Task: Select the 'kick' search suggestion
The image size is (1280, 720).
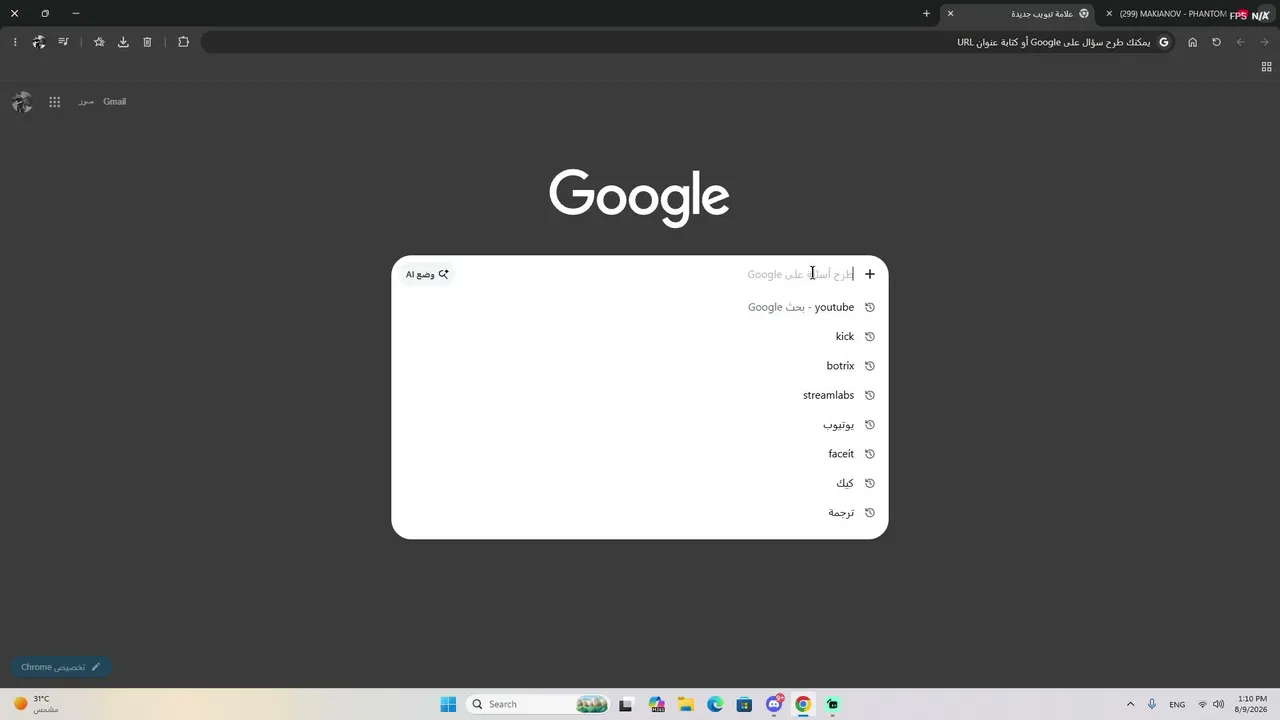Action: (x=640, y=337)
